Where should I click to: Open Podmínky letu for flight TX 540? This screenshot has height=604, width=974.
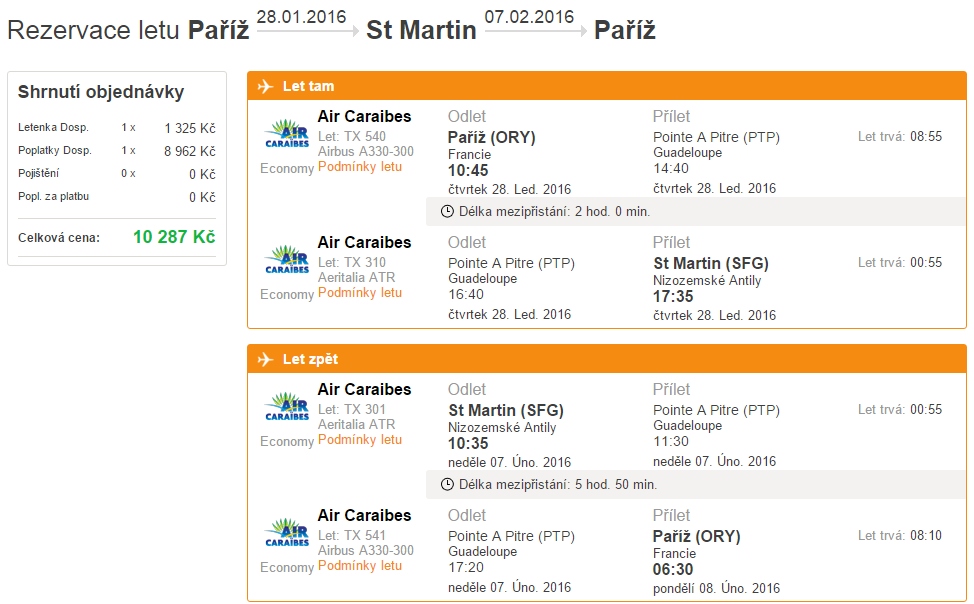[x=360, y=167]
